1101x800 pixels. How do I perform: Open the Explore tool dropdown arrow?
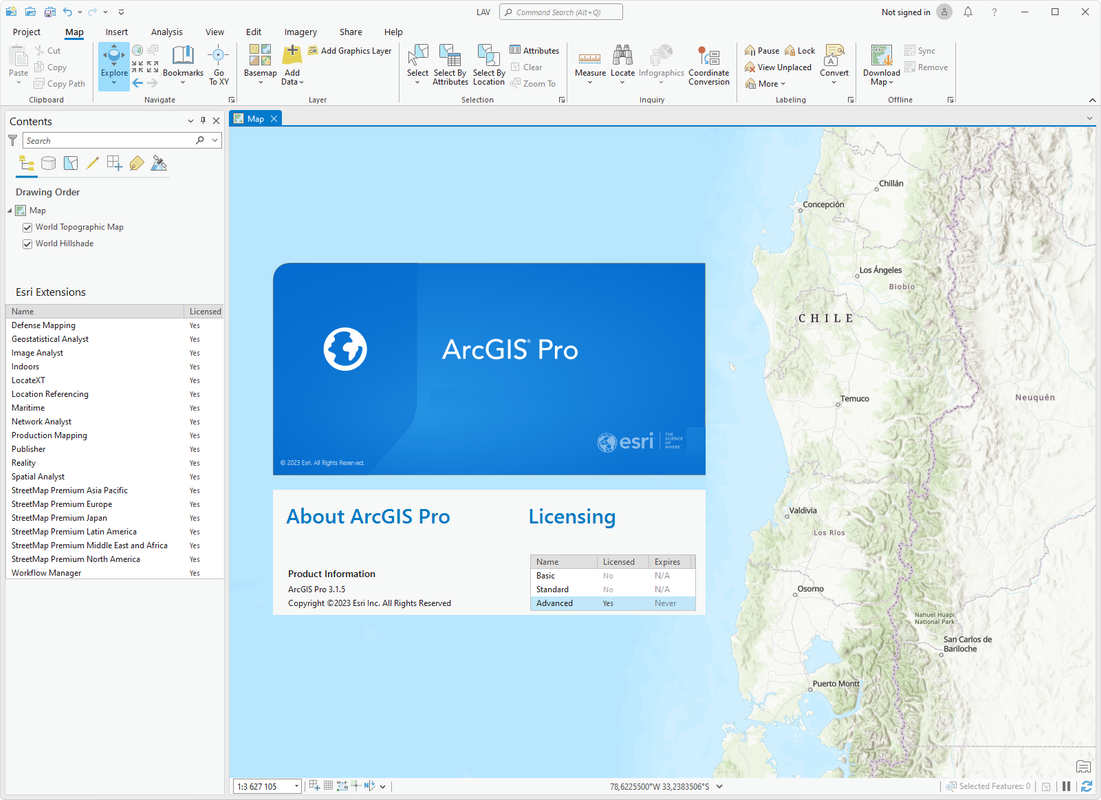[x=114, y=83]
